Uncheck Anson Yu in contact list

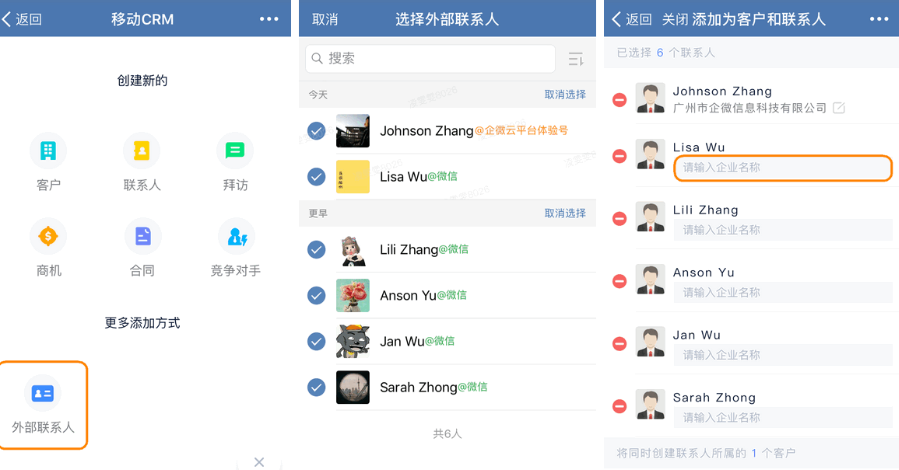[x=316, y=295]
